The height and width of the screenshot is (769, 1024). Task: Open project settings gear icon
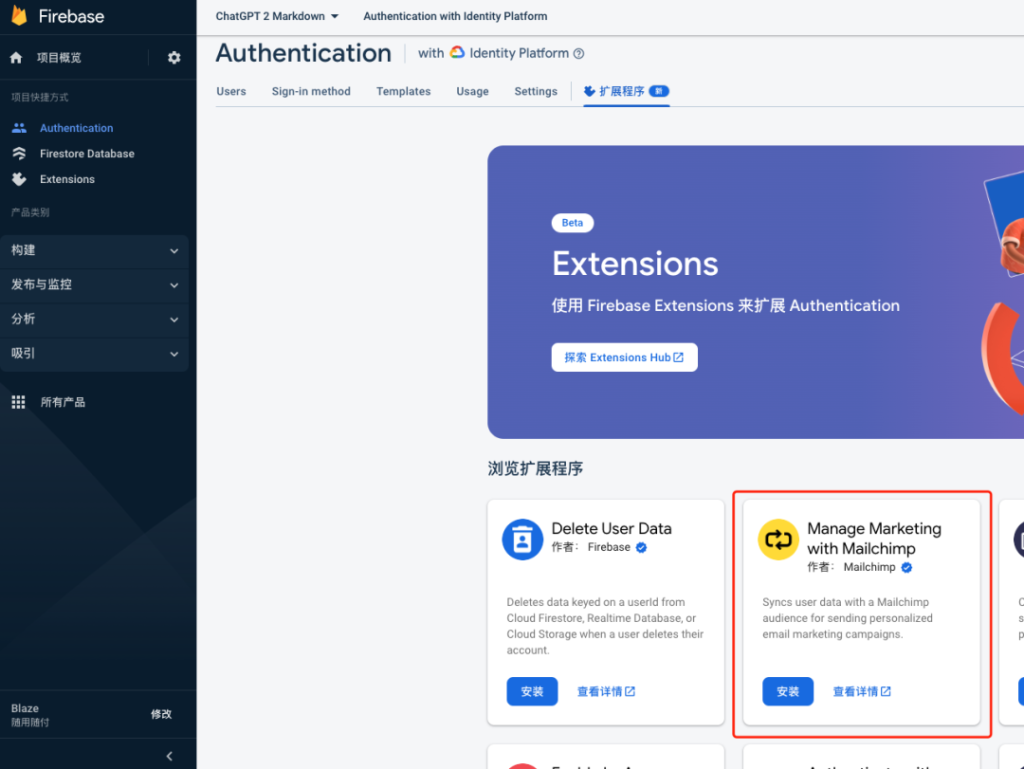click(174, 57)
